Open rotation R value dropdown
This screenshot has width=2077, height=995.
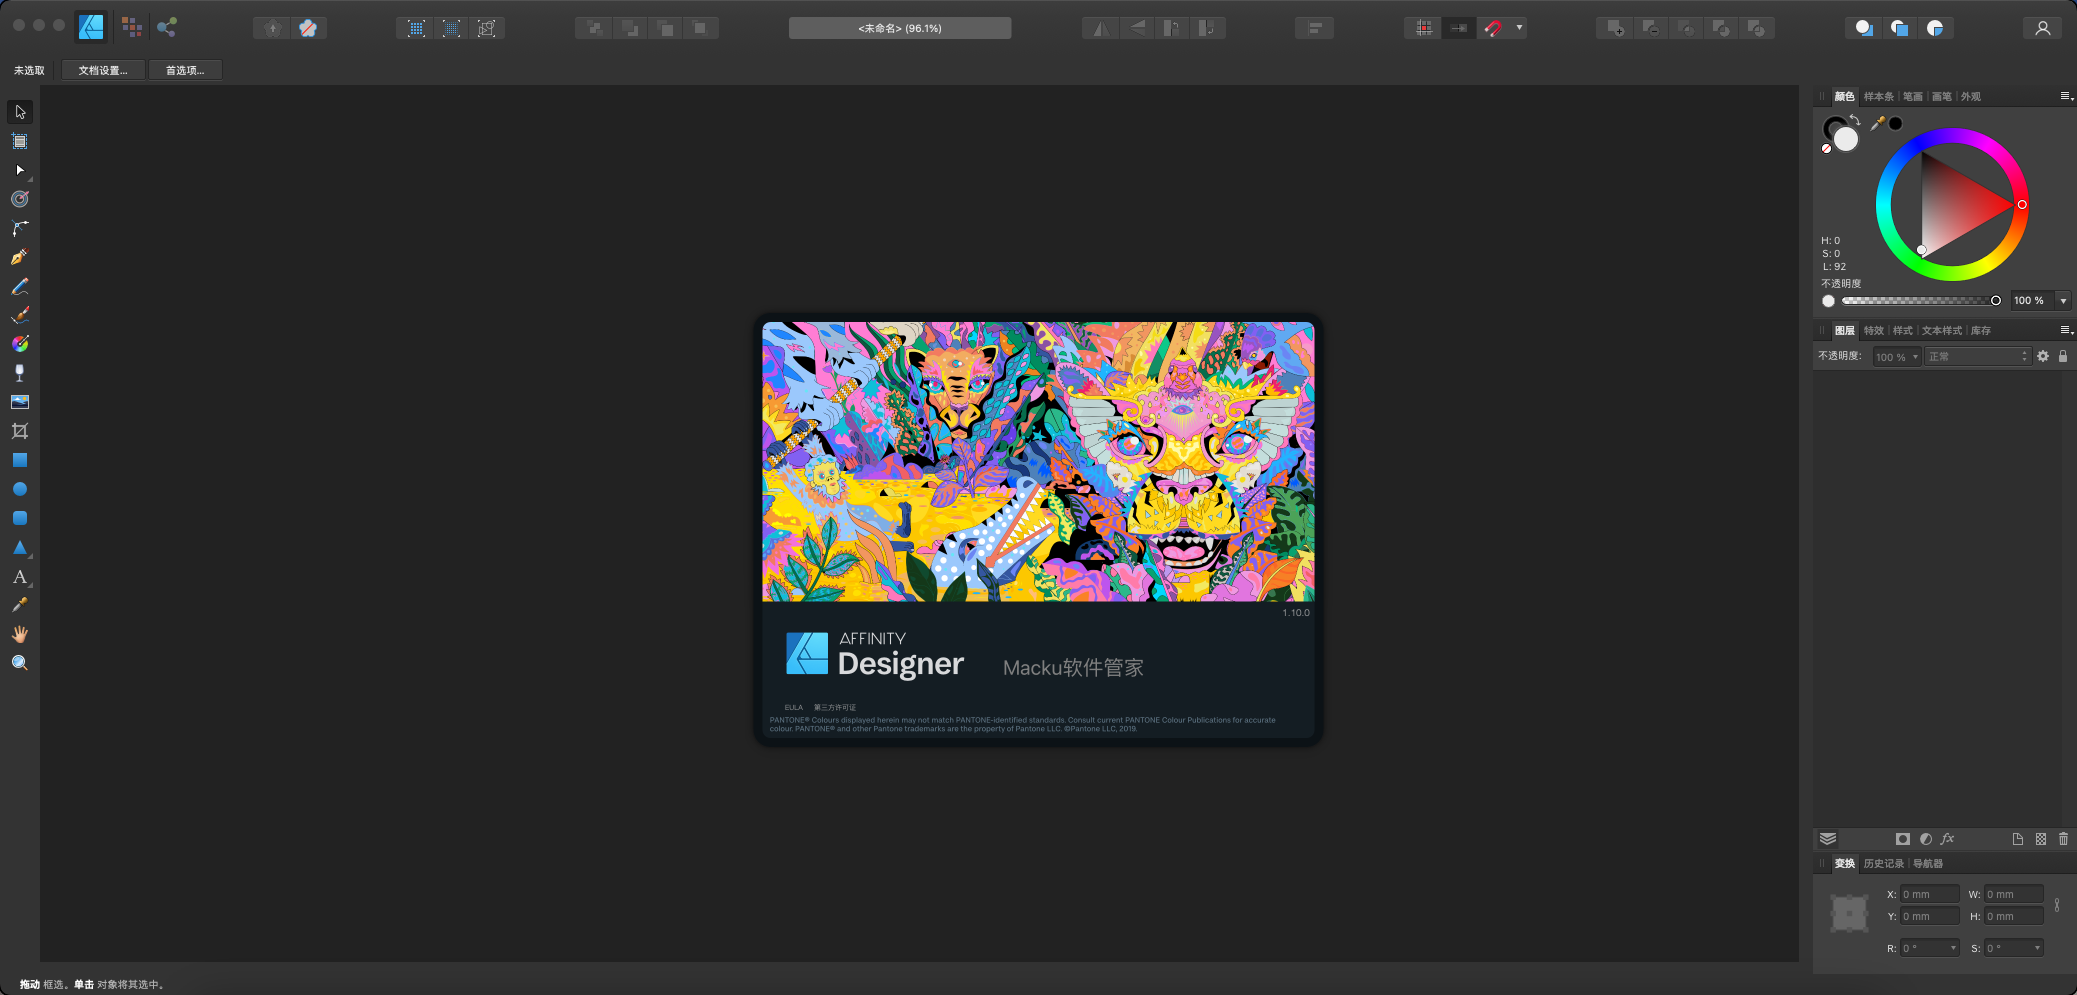coord(1953,948)
